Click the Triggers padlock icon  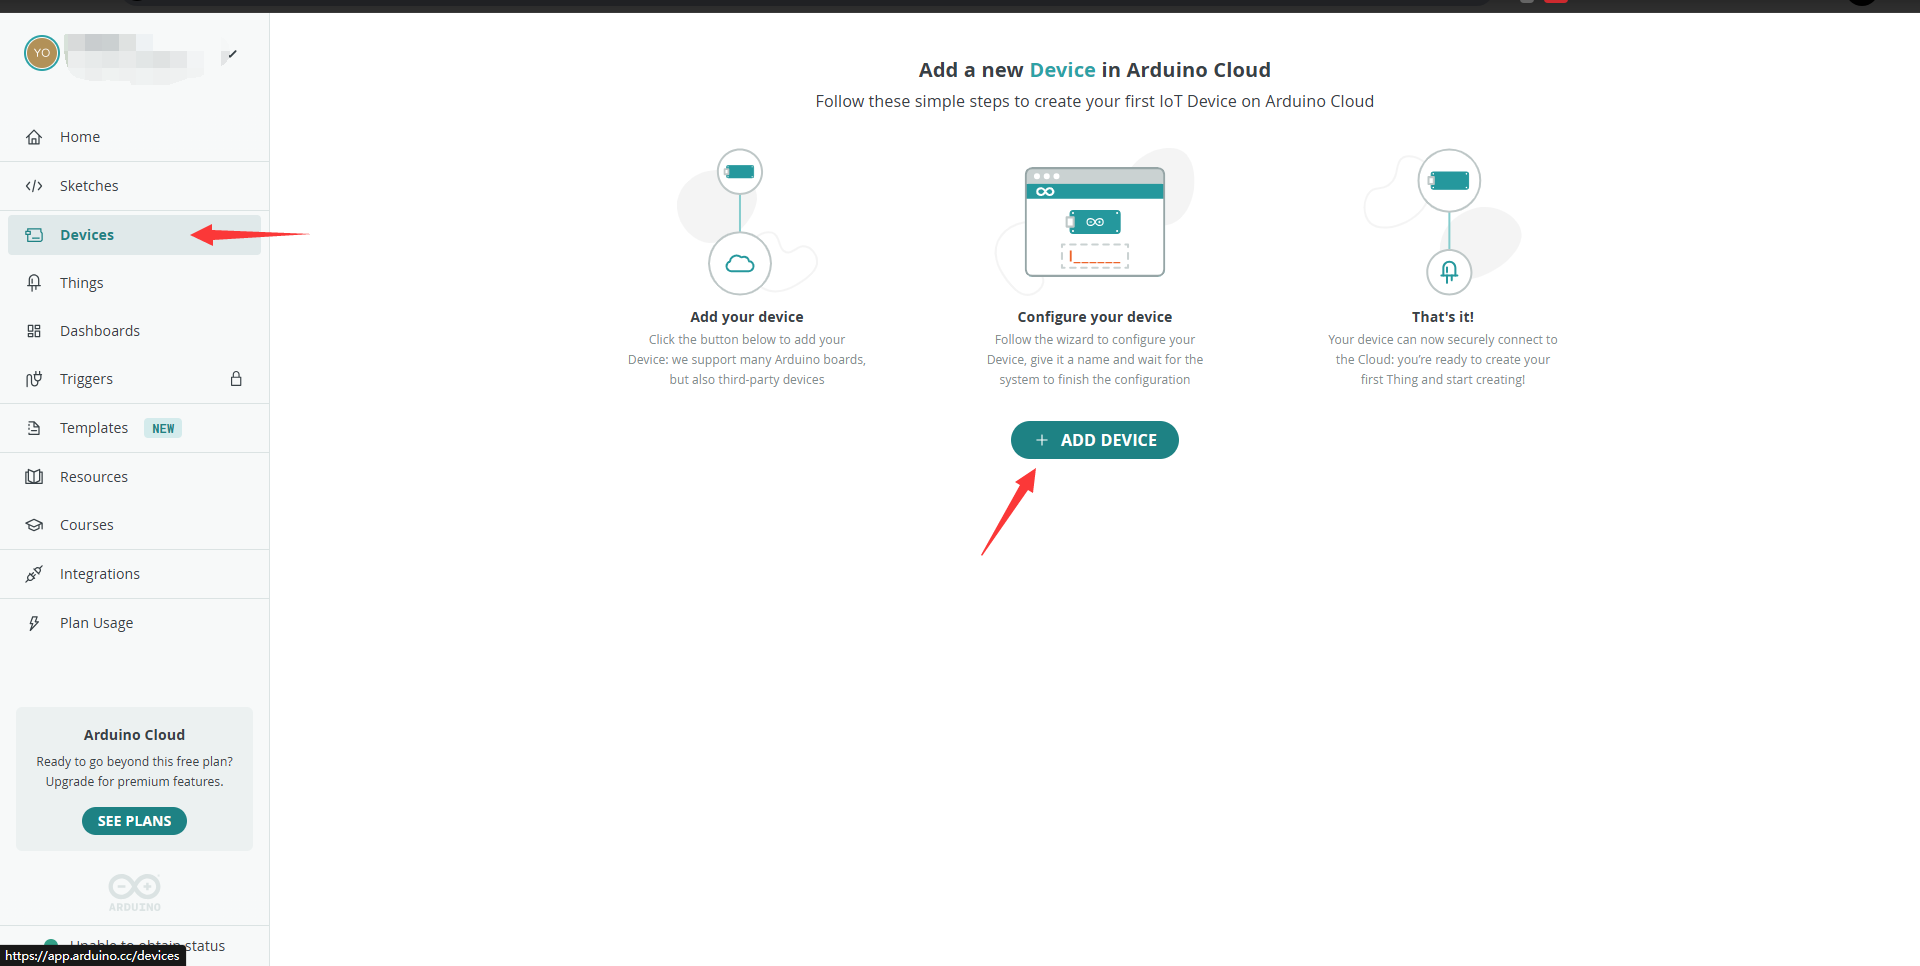tap(236, 379)
